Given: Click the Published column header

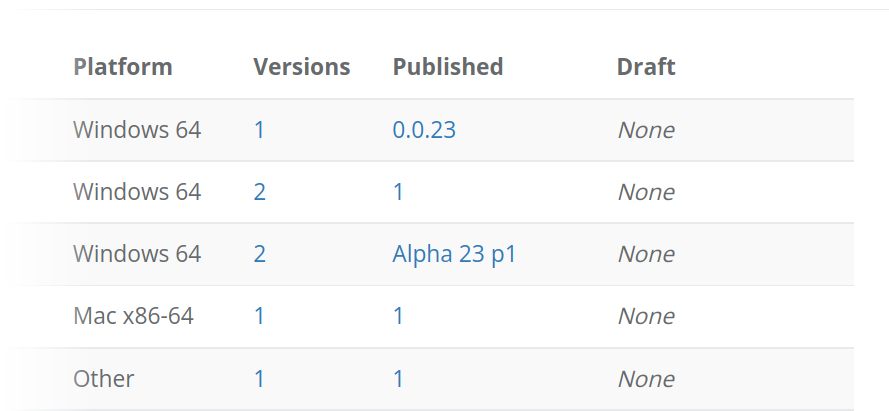Looking at the screenshot, I should [x=447, y=67].
